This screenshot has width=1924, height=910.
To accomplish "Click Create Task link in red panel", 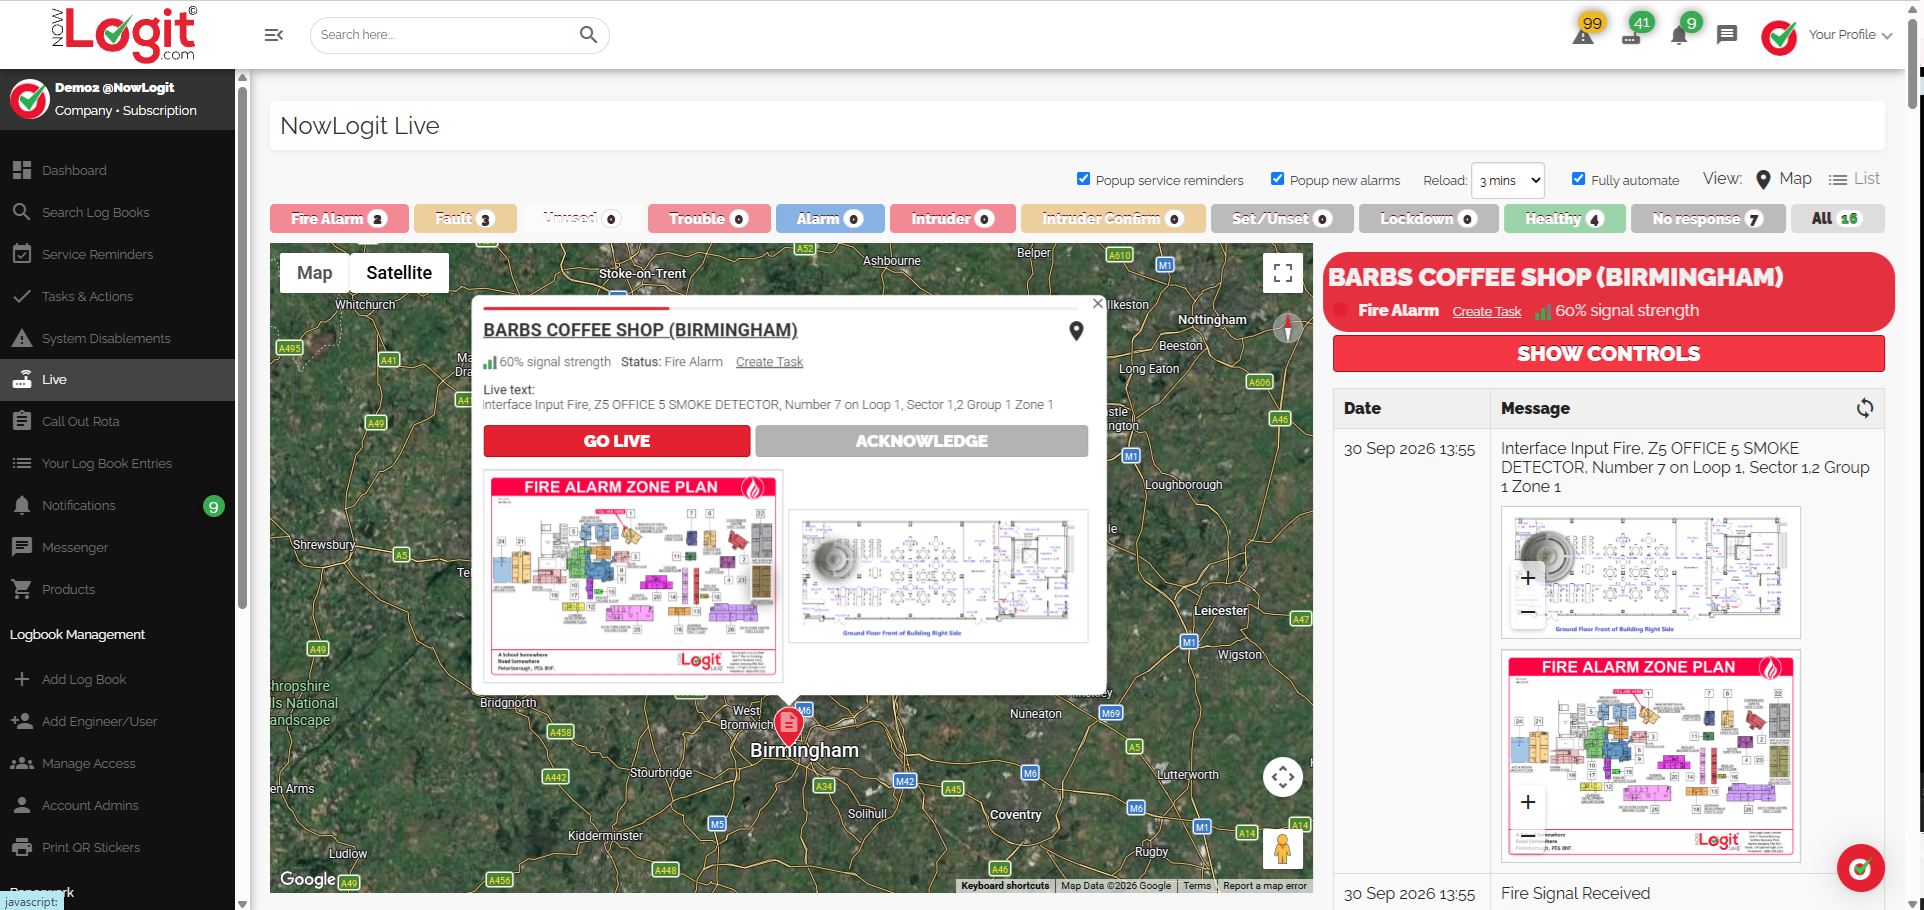I will pyautogui.click(x=1486, y=312).
